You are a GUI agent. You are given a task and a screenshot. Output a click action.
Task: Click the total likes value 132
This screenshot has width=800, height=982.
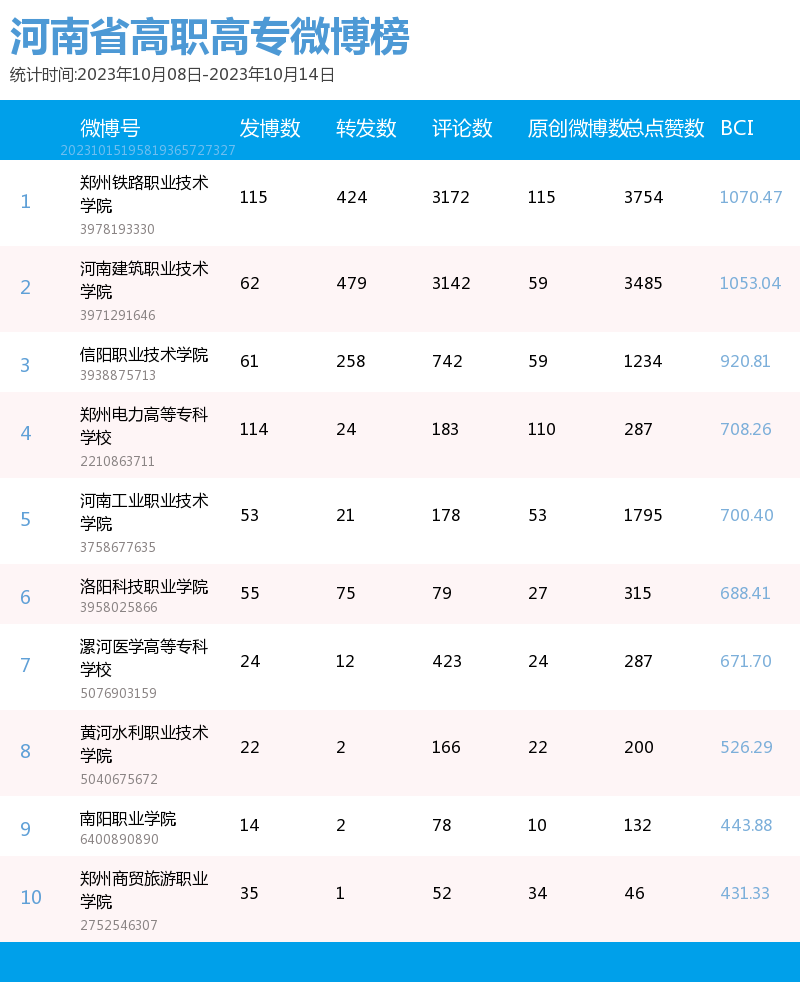(638, 825)
